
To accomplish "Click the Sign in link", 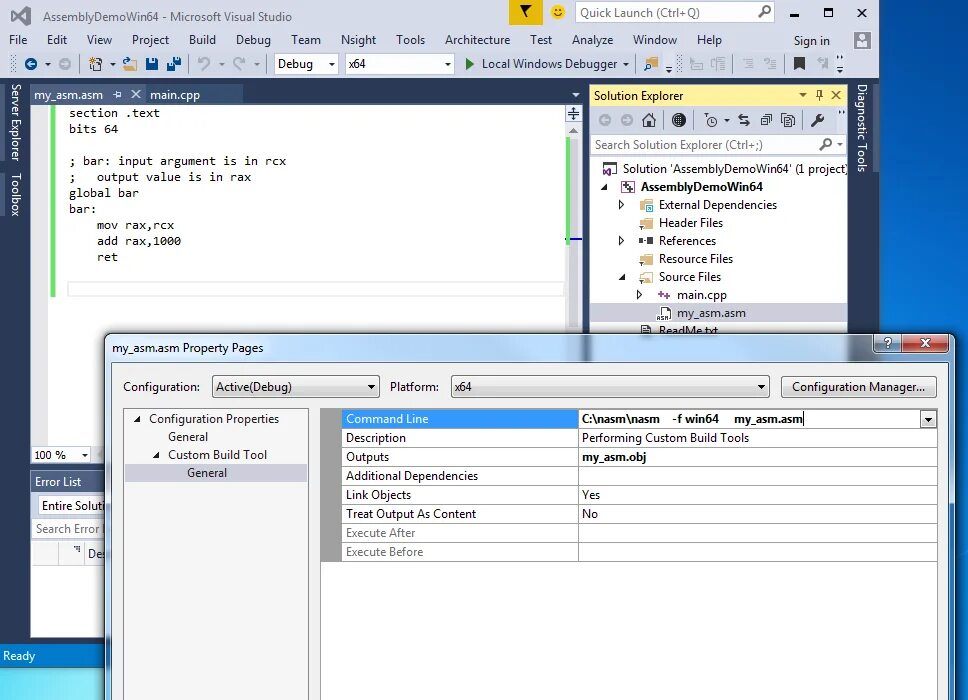I will 811,41.
